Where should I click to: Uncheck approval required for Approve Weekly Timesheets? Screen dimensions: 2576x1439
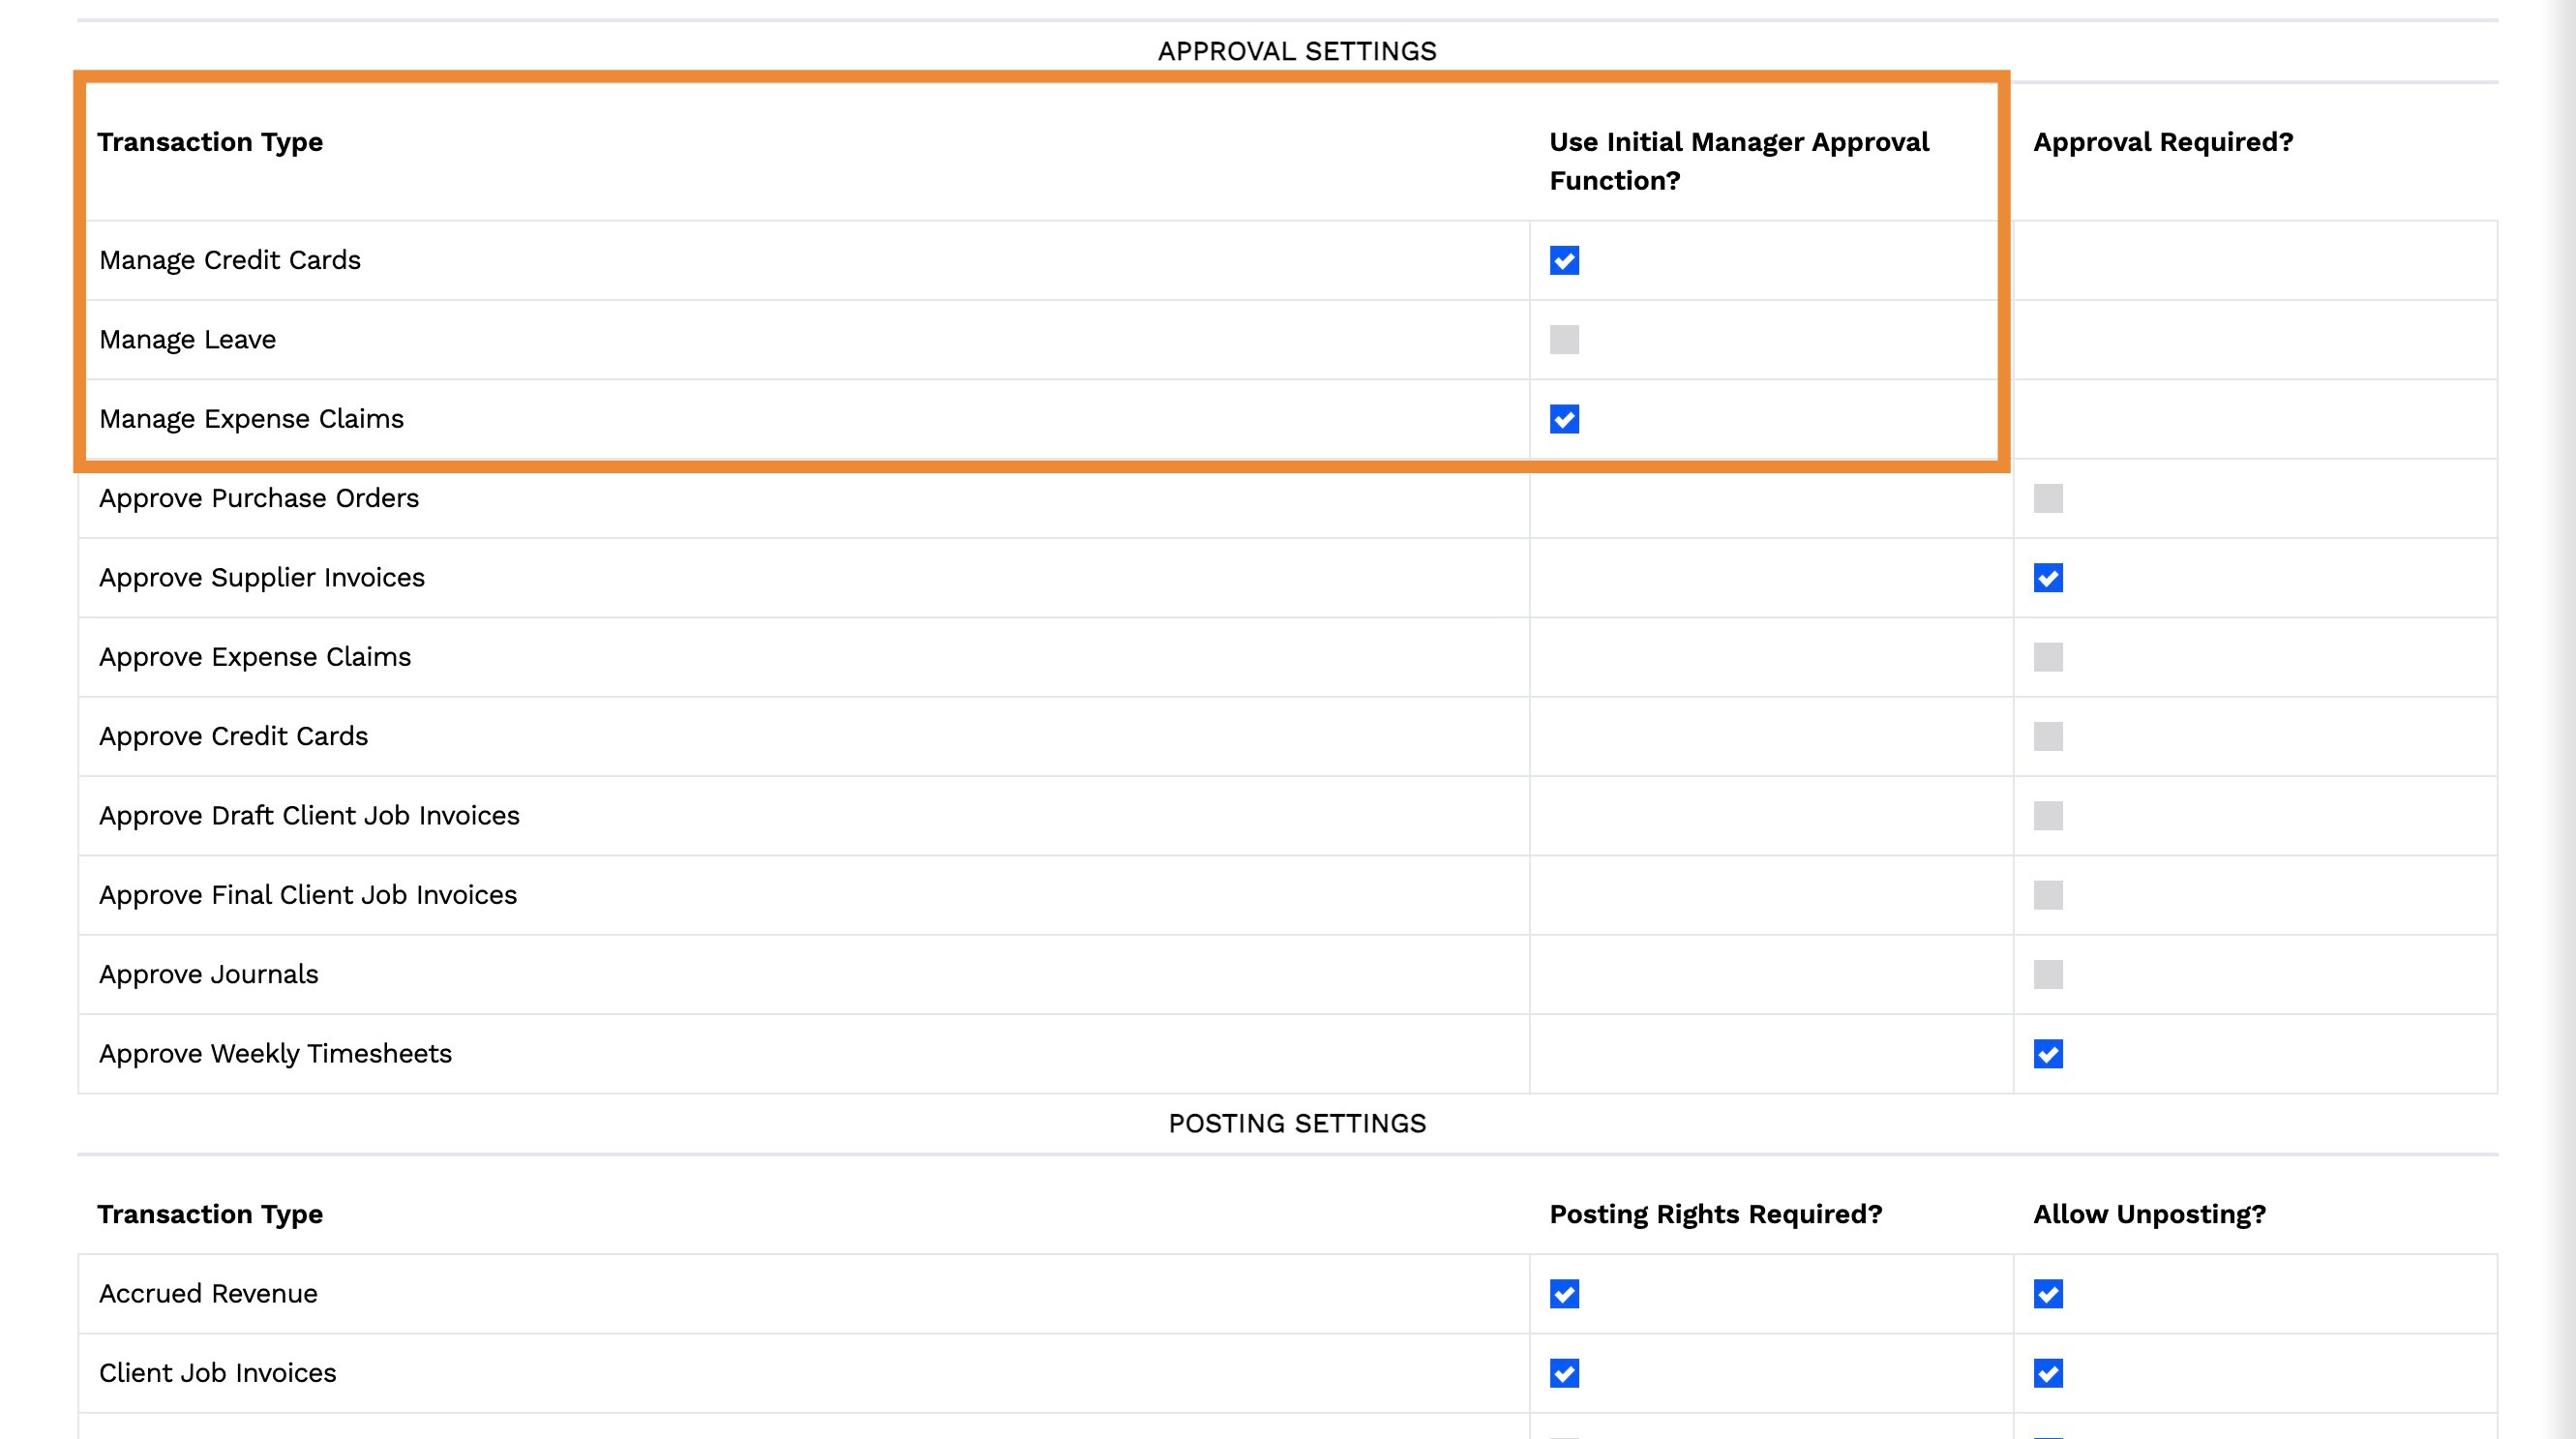pyautogui.click(x=2047, y=1054)
